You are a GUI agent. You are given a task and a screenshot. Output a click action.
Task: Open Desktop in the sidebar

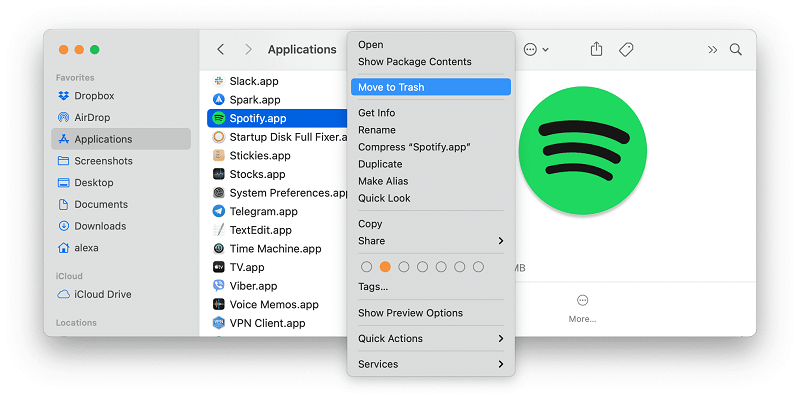click(x=121, y=182)
